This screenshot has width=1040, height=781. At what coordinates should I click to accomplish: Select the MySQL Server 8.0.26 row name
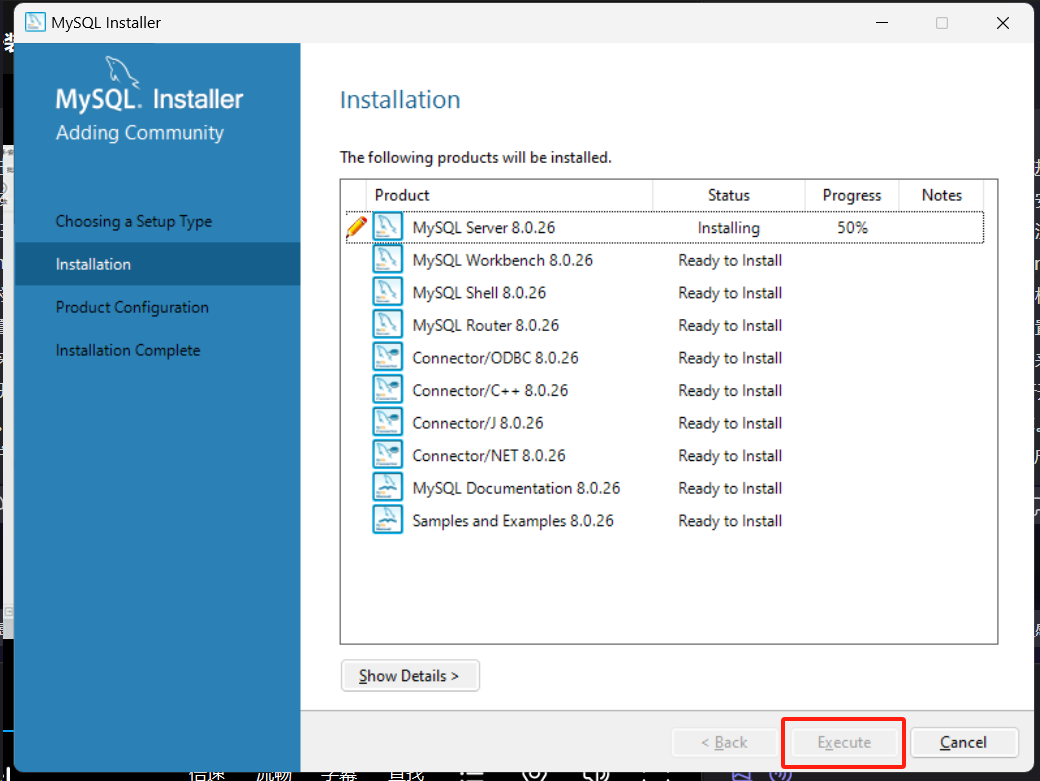tap(484, 227)
